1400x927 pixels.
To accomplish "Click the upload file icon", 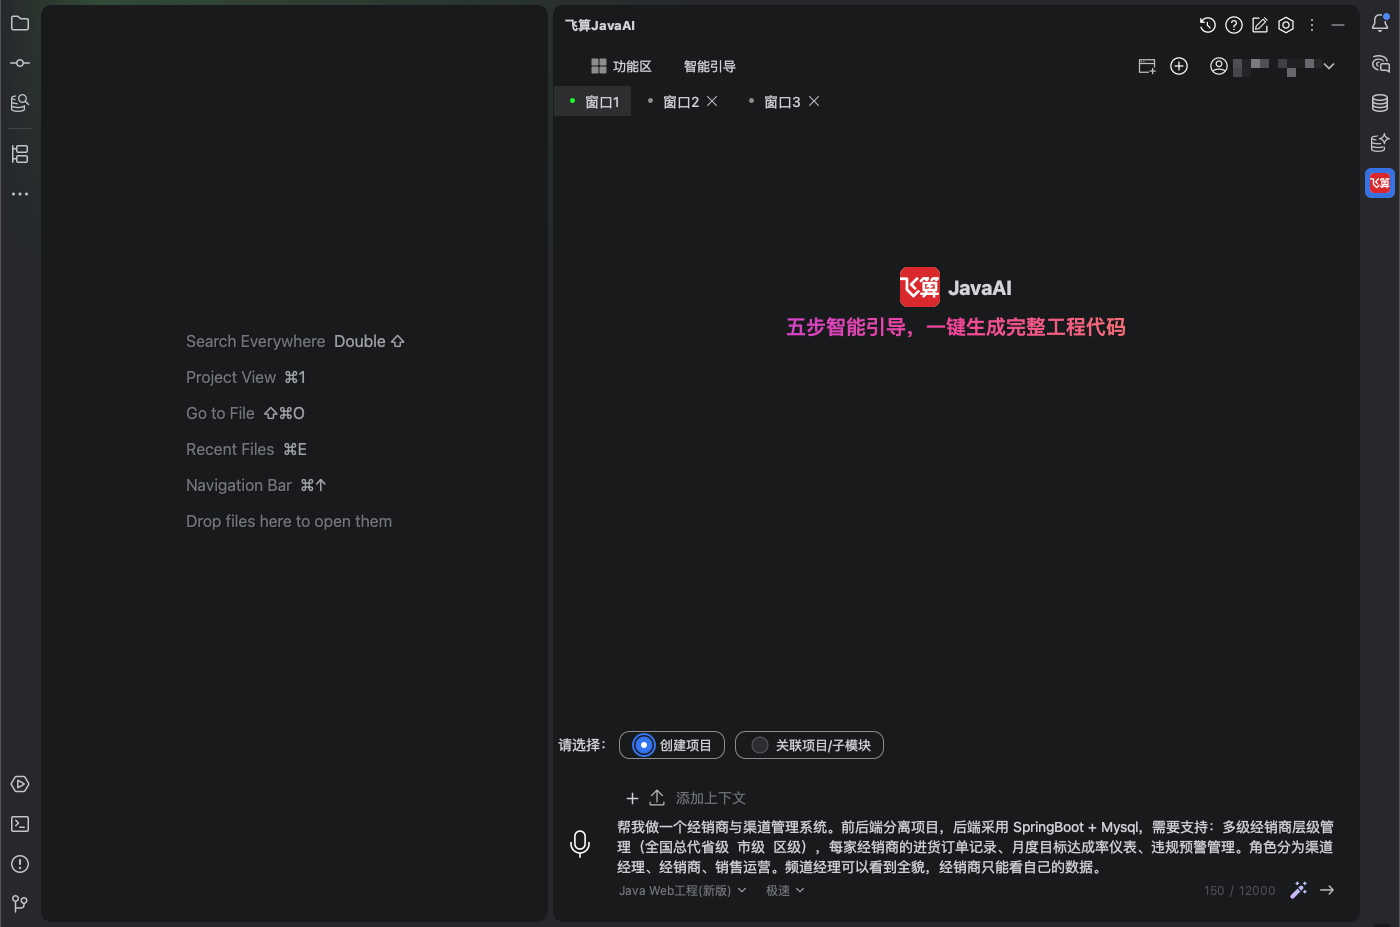I will [657, 798].
